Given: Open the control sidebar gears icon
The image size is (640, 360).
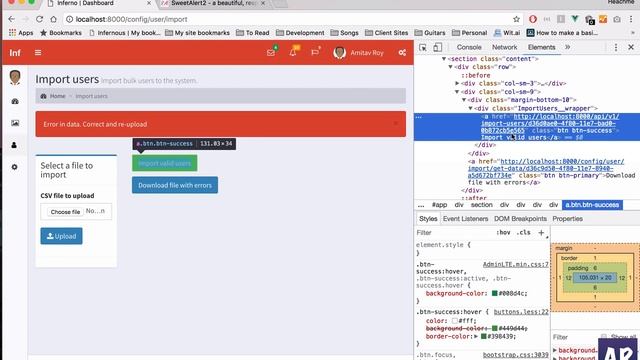Looking at the screenshot, I should click(402, 53).
